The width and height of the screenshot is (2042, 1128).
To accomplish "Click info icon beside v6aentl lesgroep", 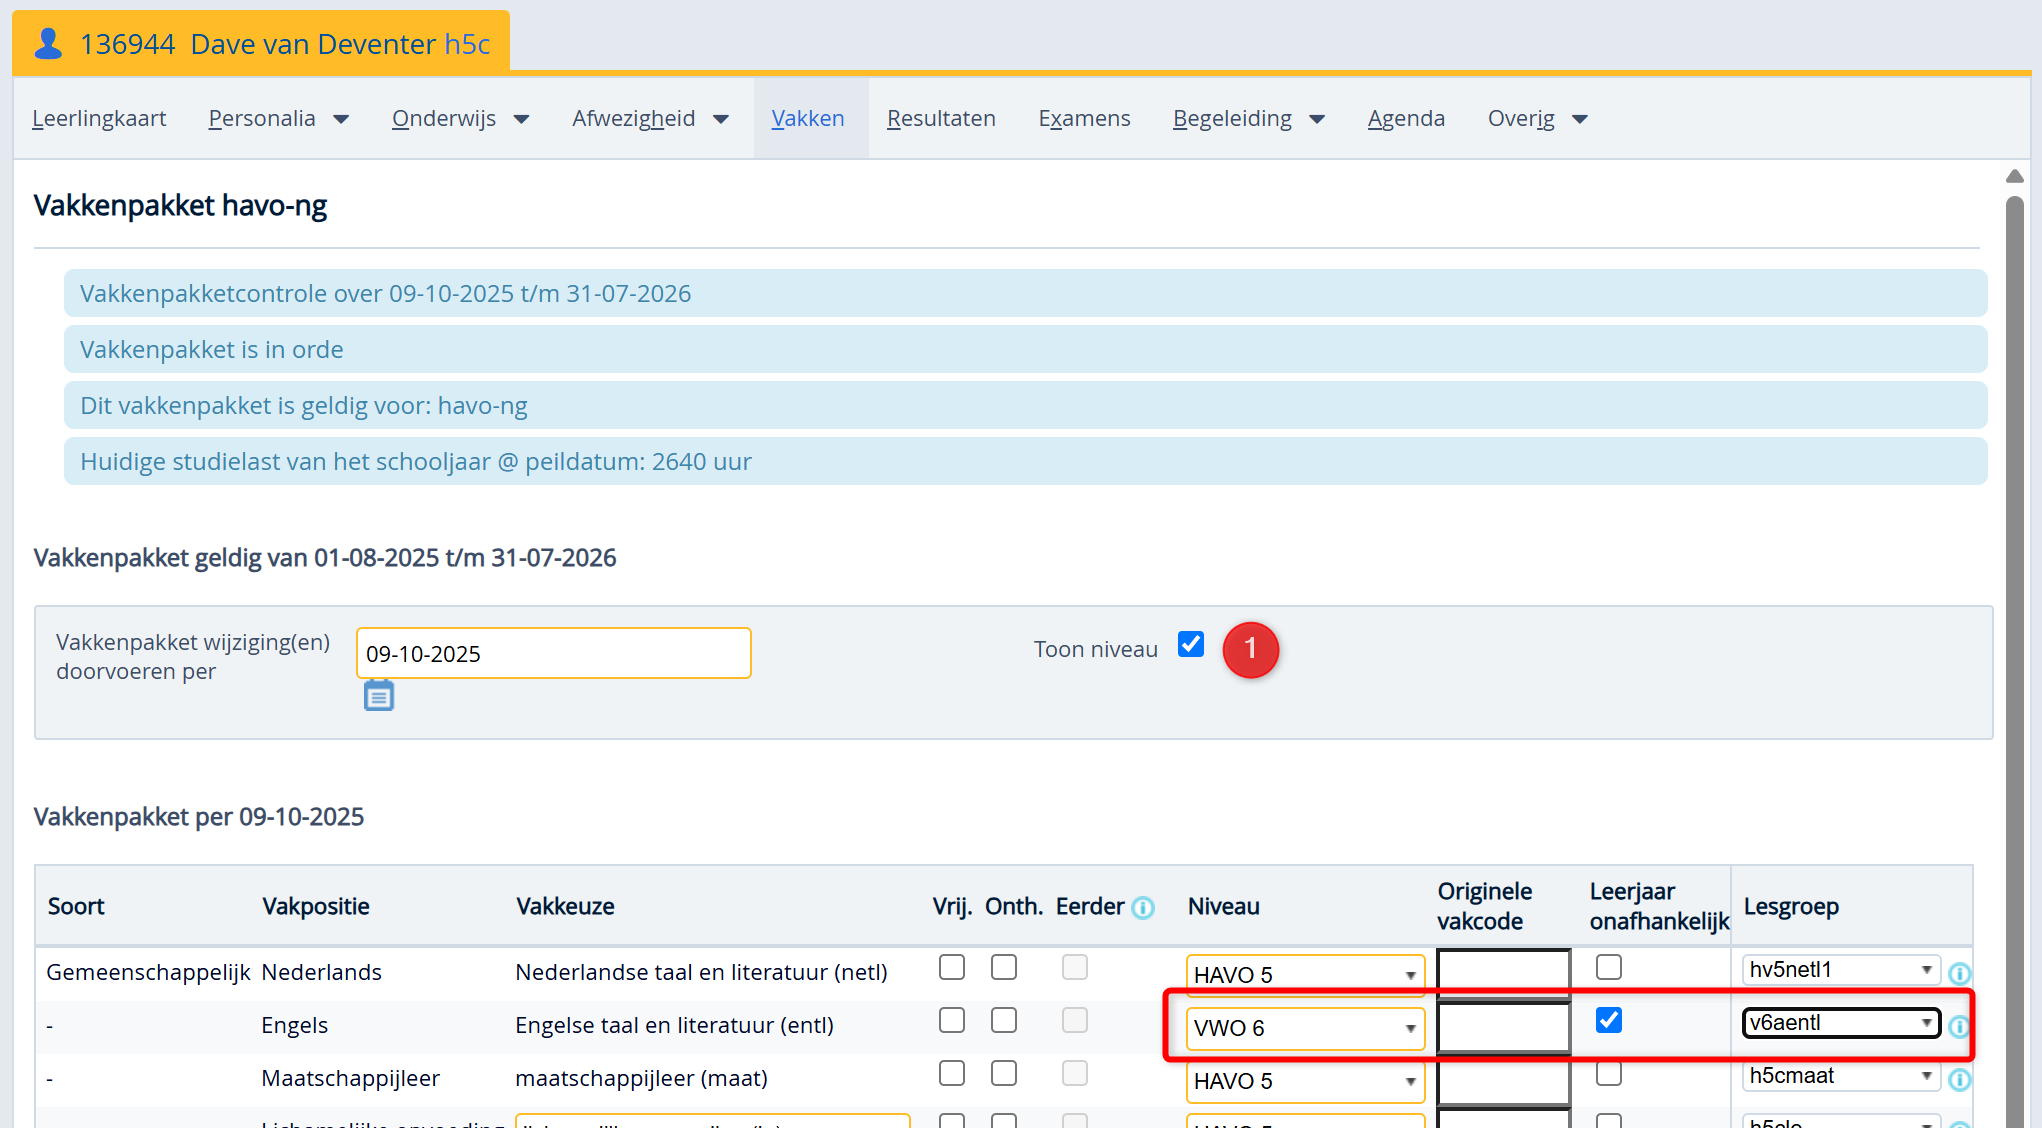I will pos(1959,1026).
